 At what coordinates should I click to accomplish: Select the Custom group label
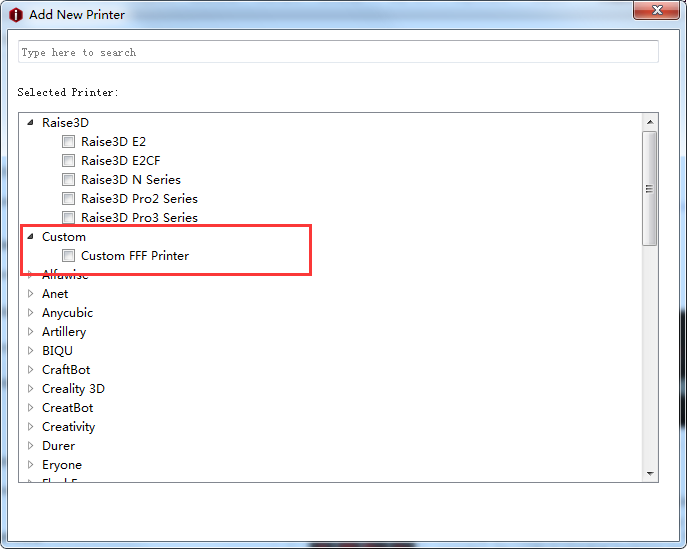[x=64, y=237]
